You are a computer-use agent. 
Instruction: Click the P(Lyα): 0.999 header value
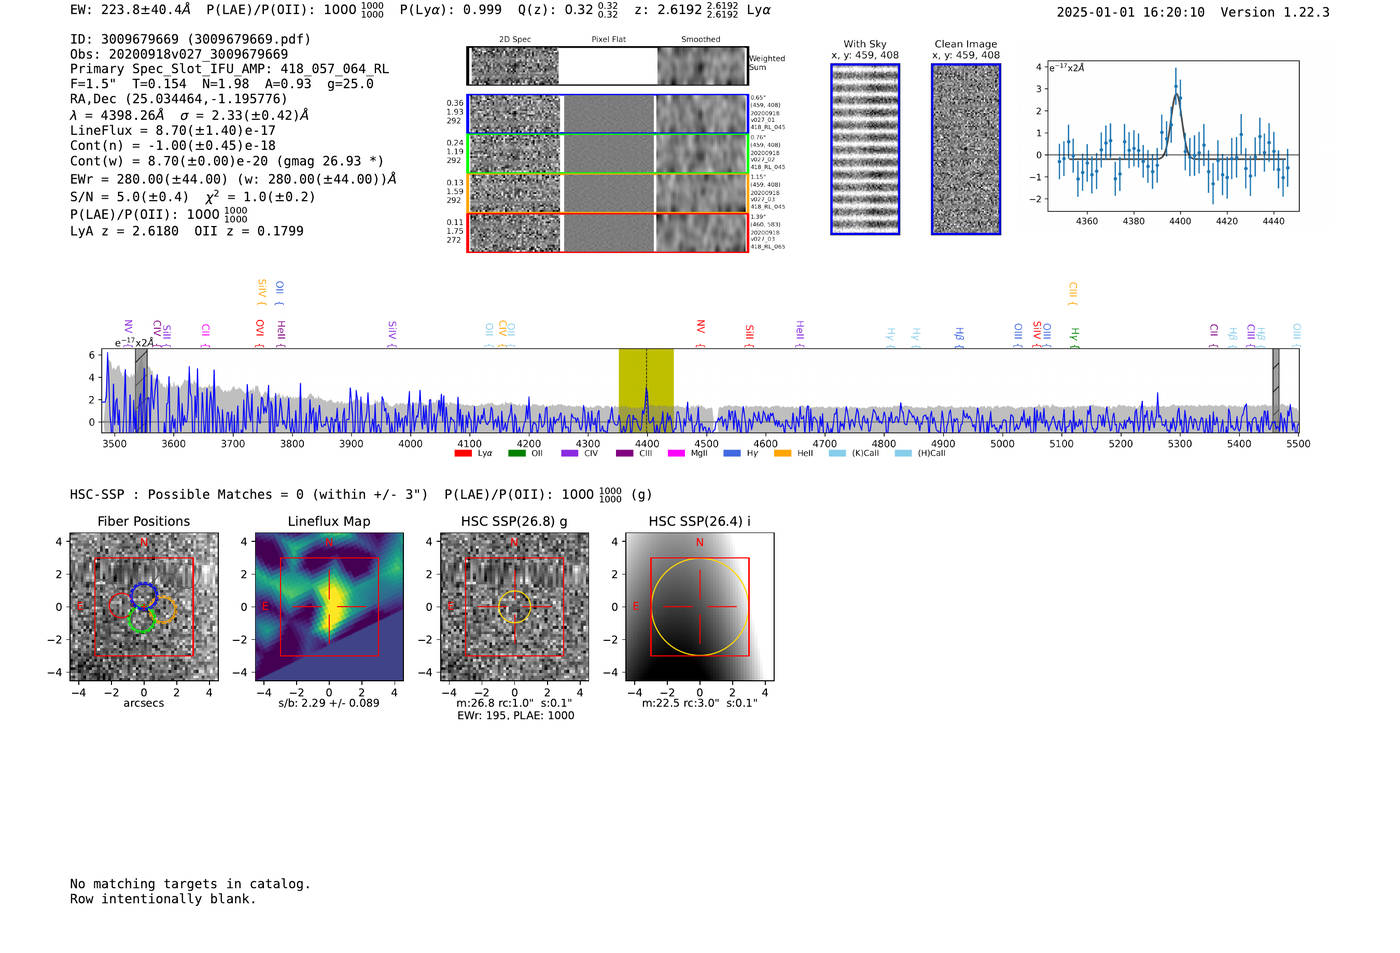click(451, 10)
